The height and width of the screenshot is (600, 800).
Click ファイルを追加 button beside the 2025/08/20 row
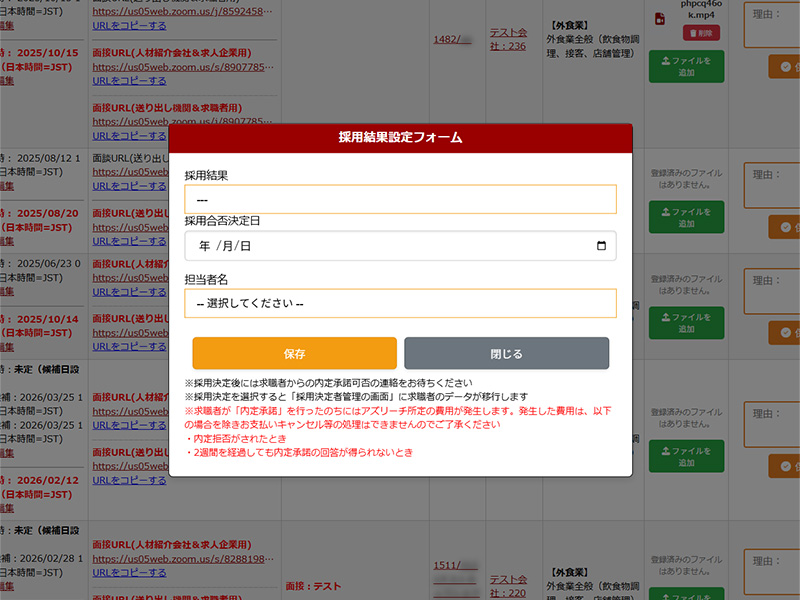click(x=686, y=217)
